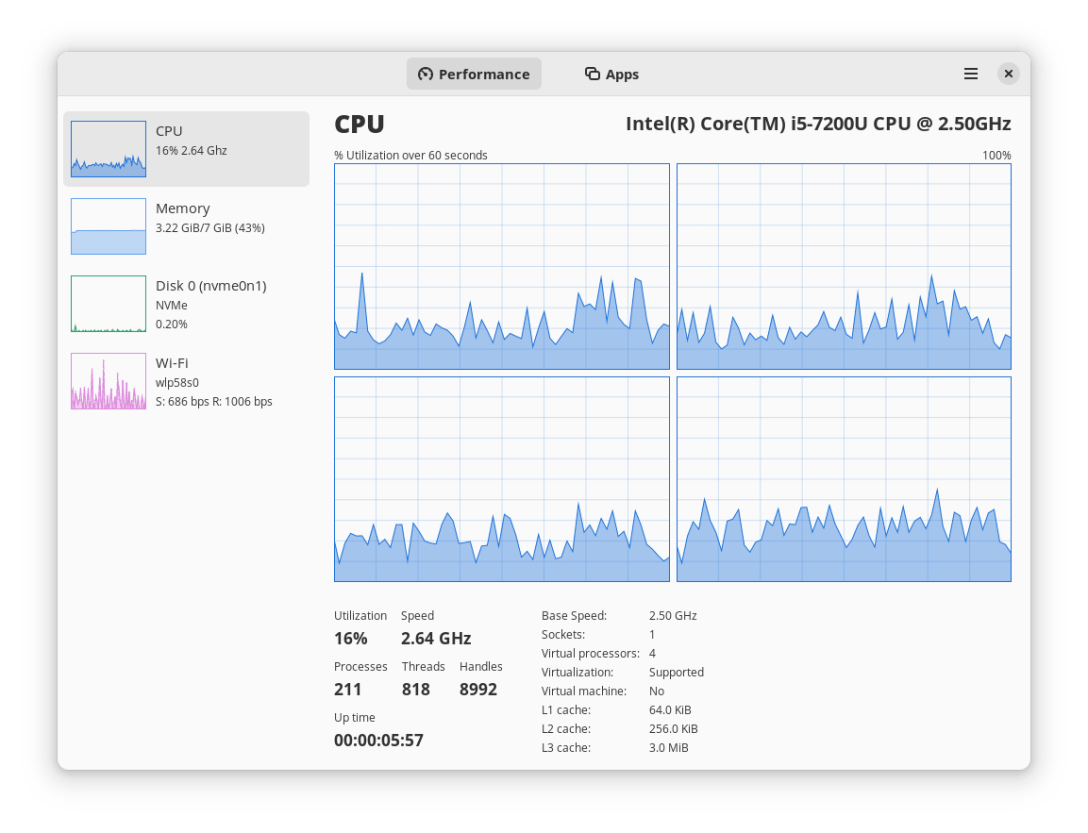Click the 8992 handles value

coord(478,689)
